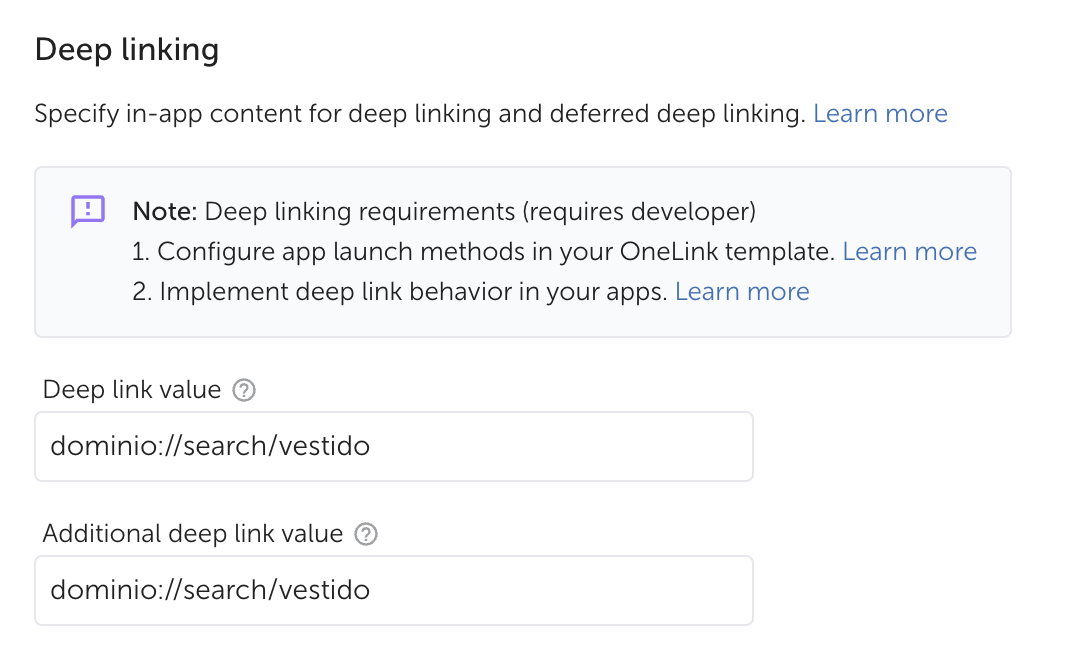Click the 'Deep link value' field label
This screenshot has width=1072, height=656.
131,390
